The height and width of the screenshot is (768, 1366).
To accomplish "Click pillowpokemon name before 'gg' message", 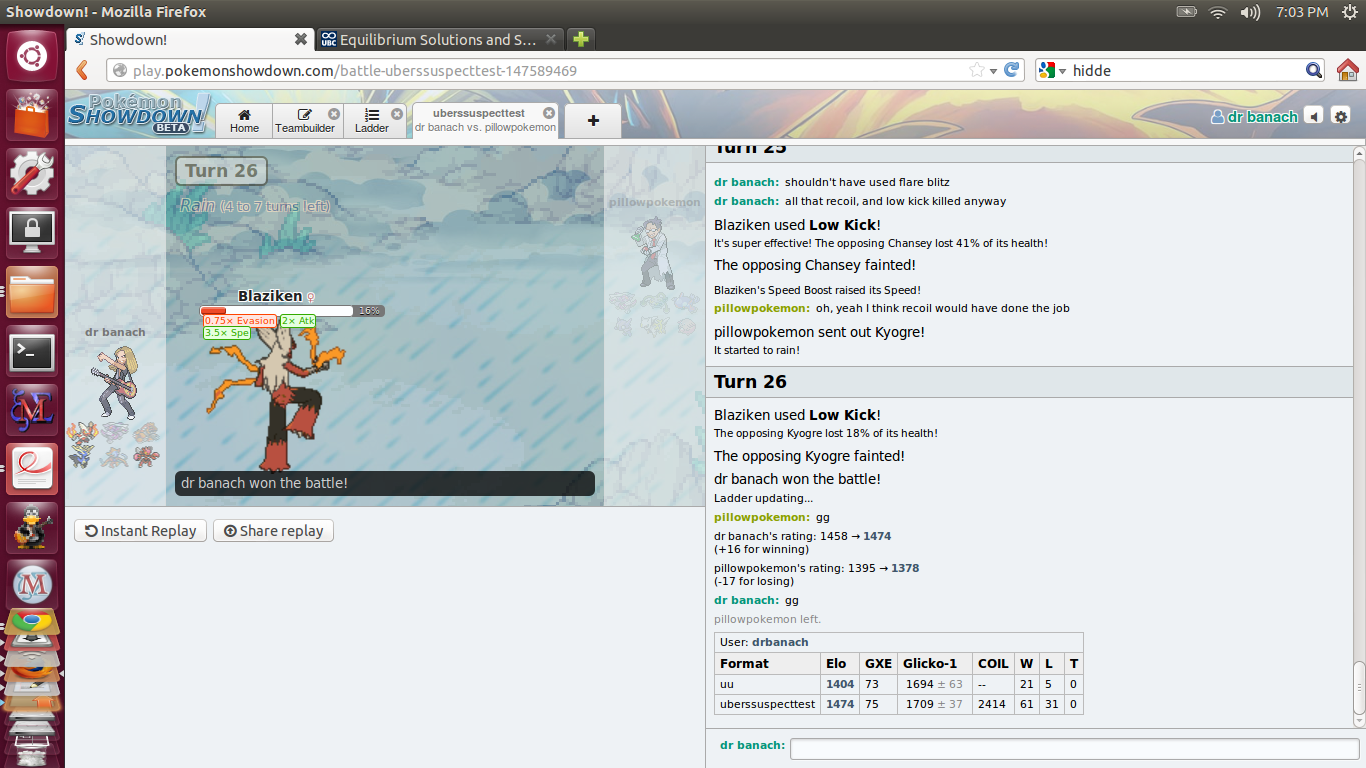I will (762, 517).
